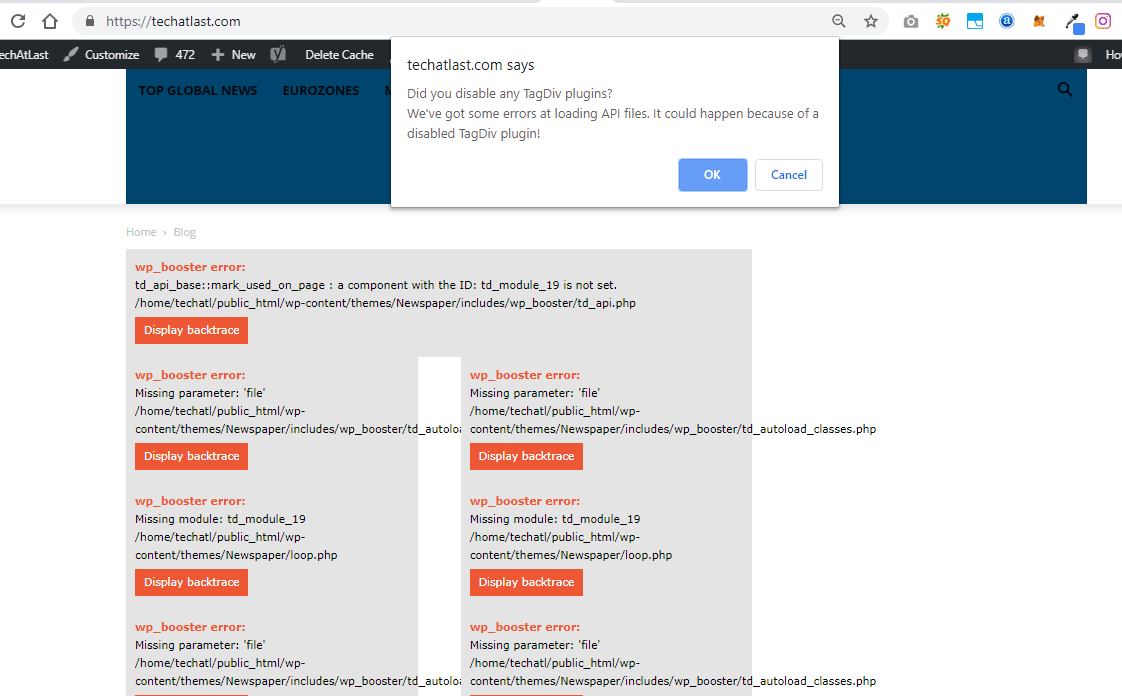The height and width of the screenshot is (696, 1122).
Task: Reload the page with the refresh icon
Action: coord(18,21)
